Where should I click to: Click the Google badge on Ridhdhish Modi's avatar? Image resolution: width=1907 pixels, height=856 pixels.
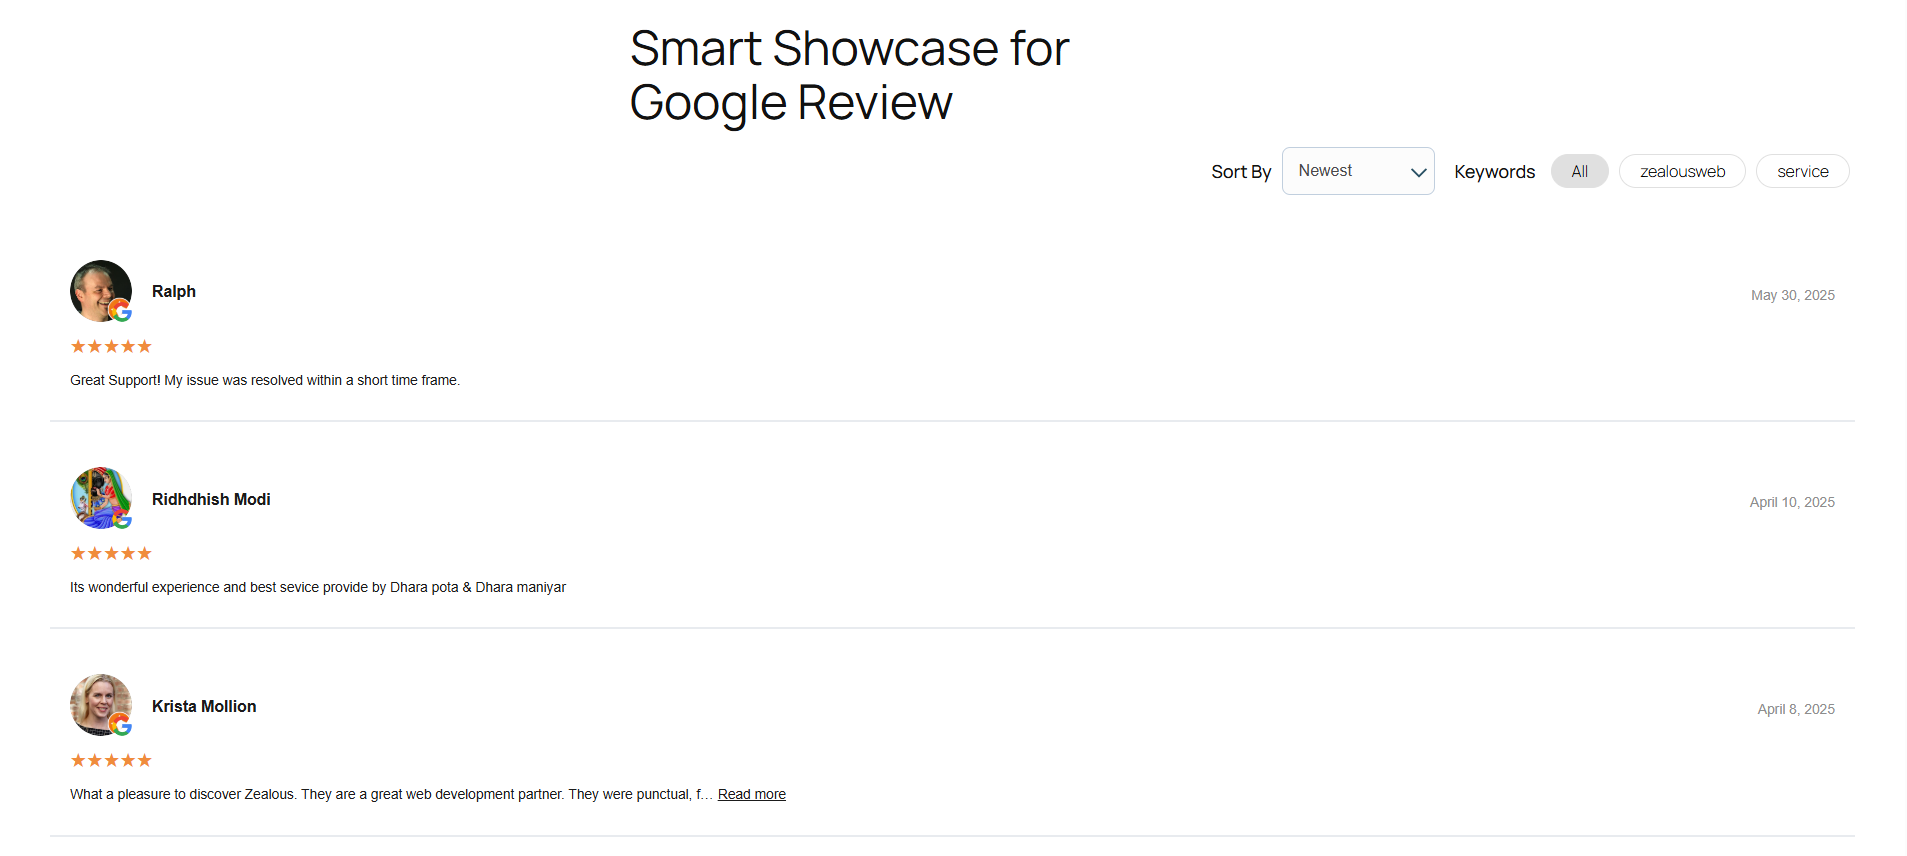(x=122, y=520)
